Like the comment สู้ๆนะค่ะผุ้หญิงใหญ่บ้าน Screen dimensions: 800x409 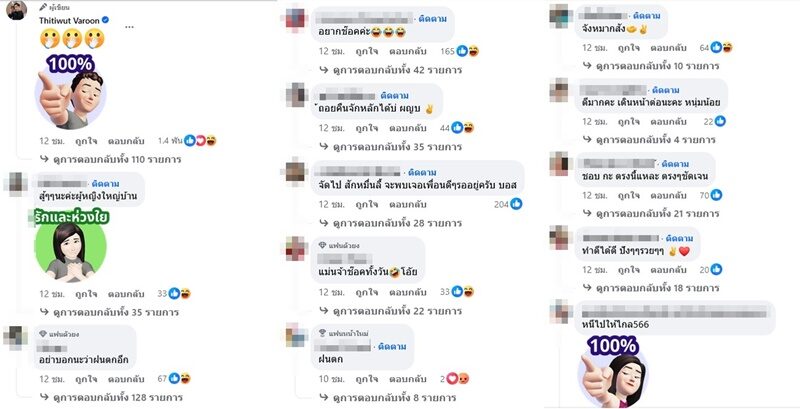click(x=86, y=294)
